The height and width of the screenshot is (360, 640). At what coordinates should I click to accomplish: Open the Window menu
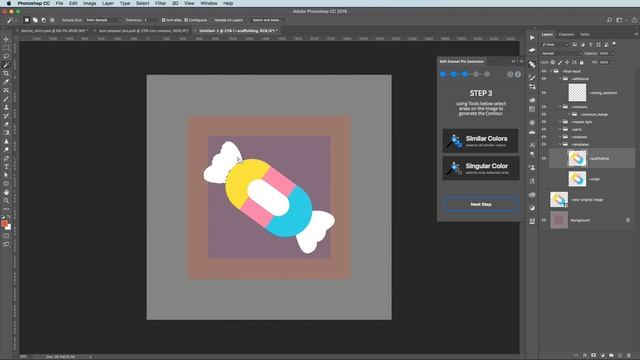(x=209, y=3)
